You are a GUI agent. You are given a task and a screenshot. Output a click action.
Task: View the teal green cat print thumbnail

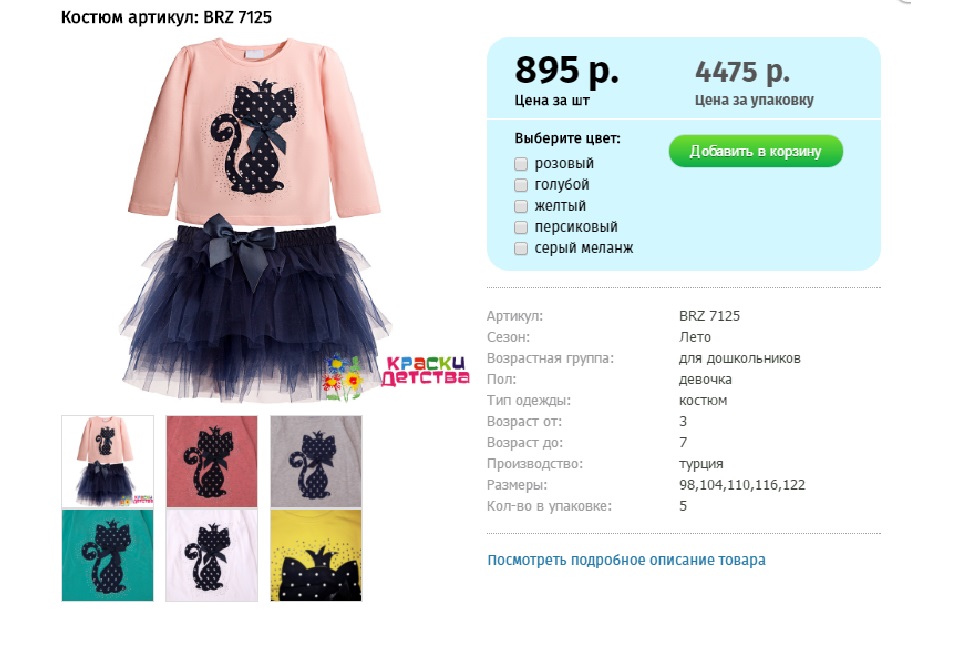[x=108, y=555]
